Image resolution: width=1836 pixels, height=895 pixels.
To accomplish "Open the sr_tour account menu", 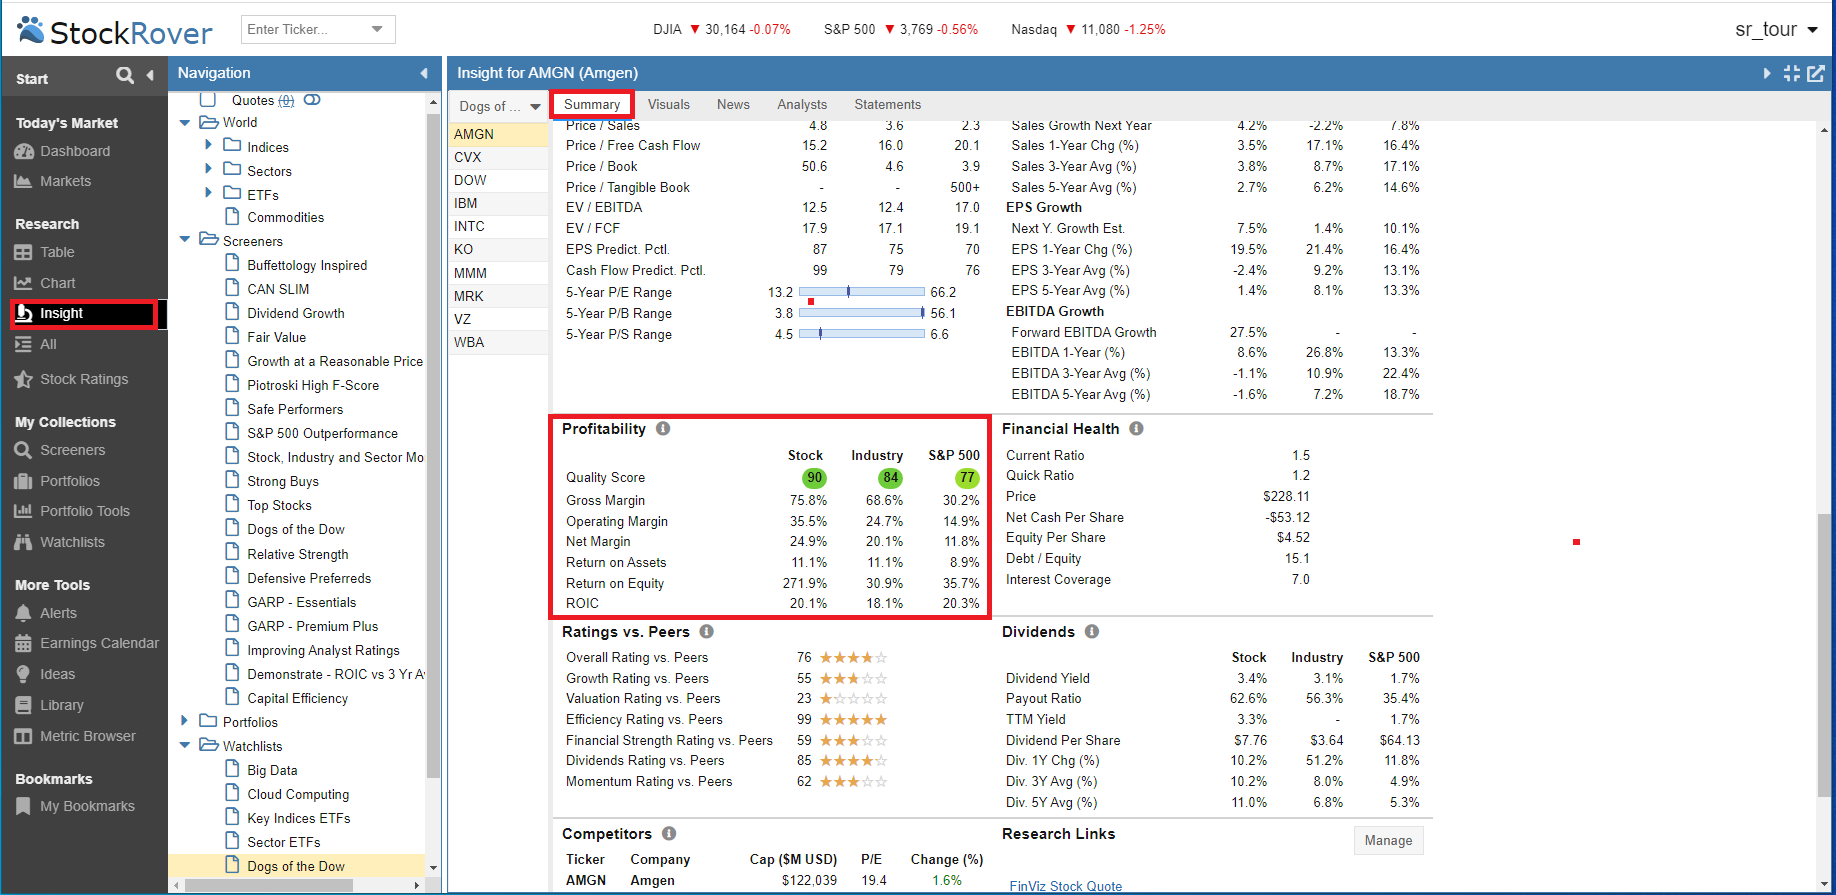I will 1776,29.
